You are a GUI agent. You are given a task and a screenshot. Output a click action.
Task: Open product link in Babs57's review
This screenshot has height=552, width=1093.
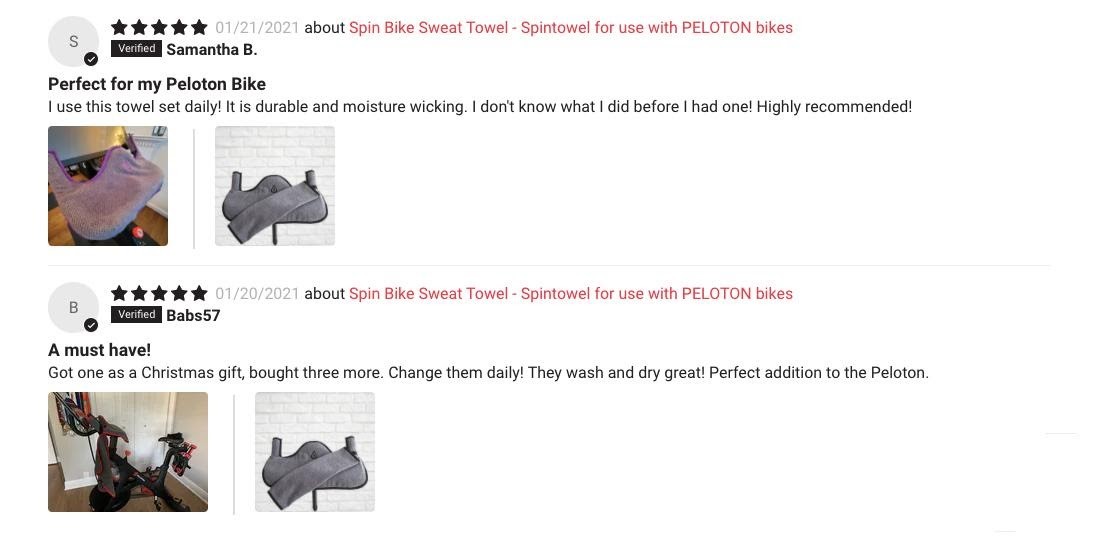coord(571,293)
